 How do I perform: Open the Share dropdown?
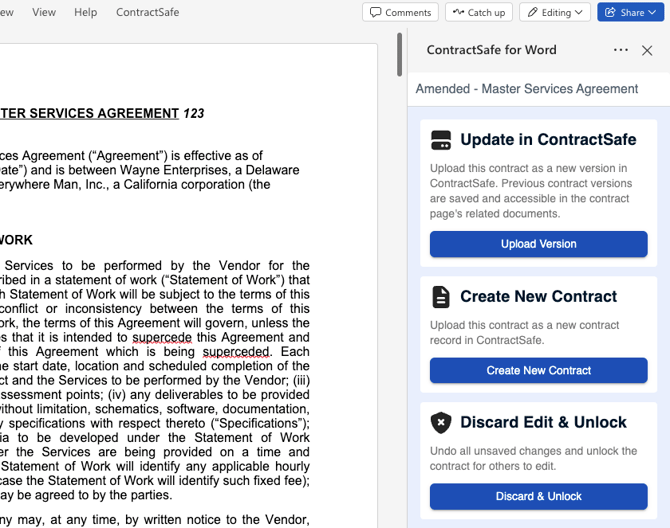point(630,12)
